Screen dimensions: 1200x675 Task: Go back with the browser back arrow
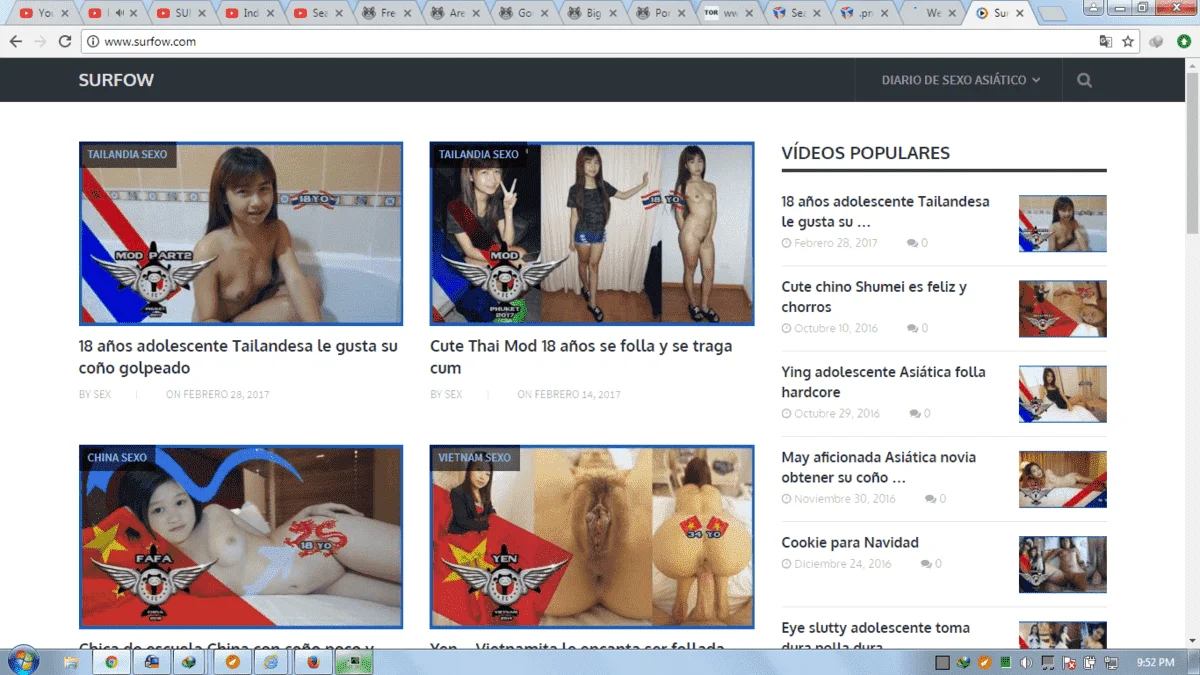tap(15, 42)
